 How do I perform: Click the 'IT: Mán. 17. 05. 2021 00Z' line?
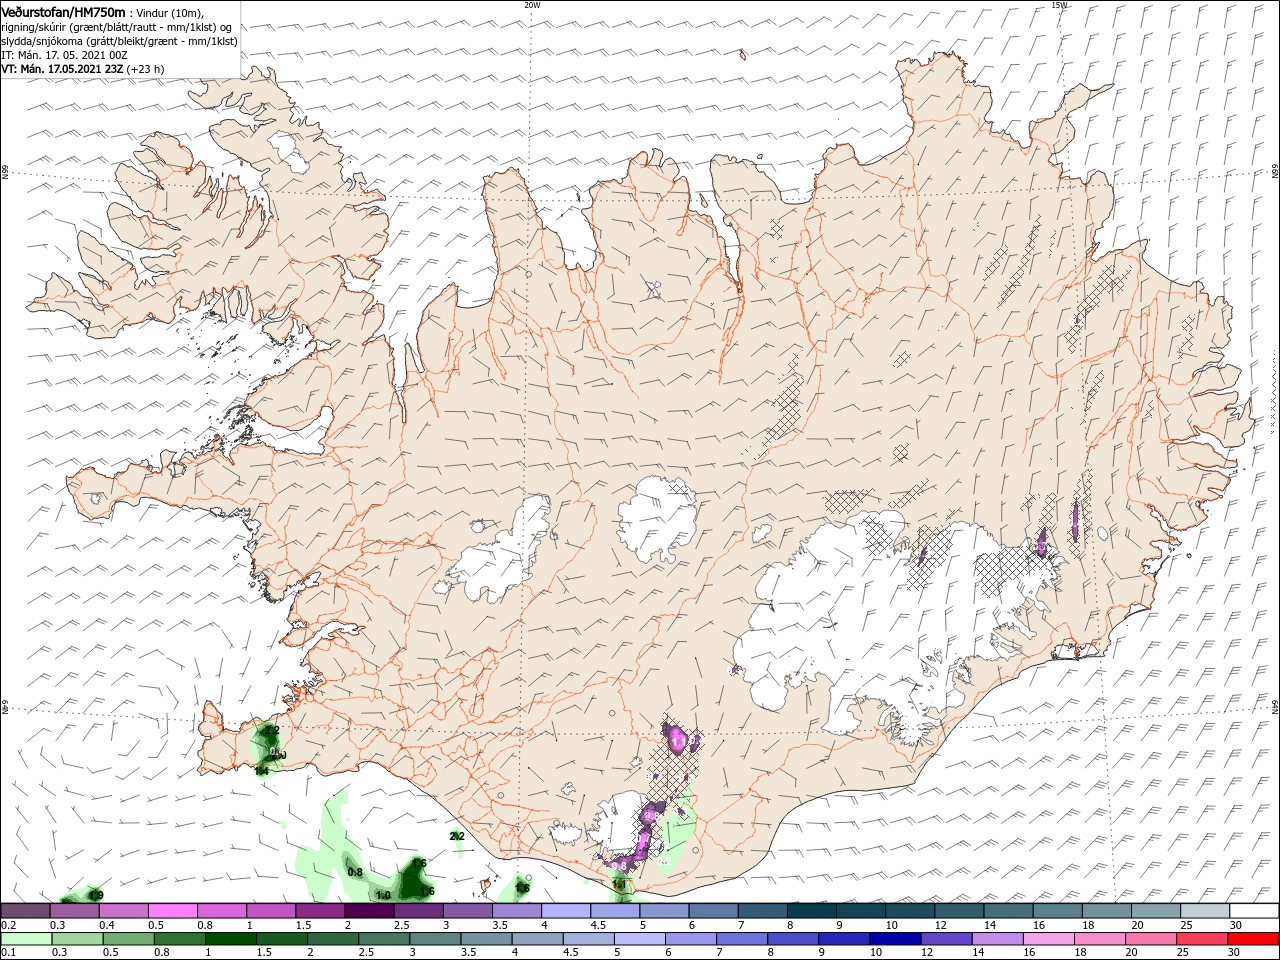pyautogui.click(x=64, y=55)
